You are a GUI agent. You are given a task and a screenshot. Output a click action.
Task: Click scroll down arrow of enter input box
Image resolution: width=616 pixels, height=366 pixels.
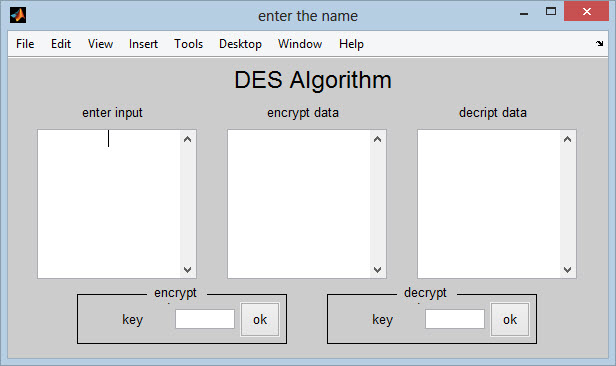click(188, 270)
